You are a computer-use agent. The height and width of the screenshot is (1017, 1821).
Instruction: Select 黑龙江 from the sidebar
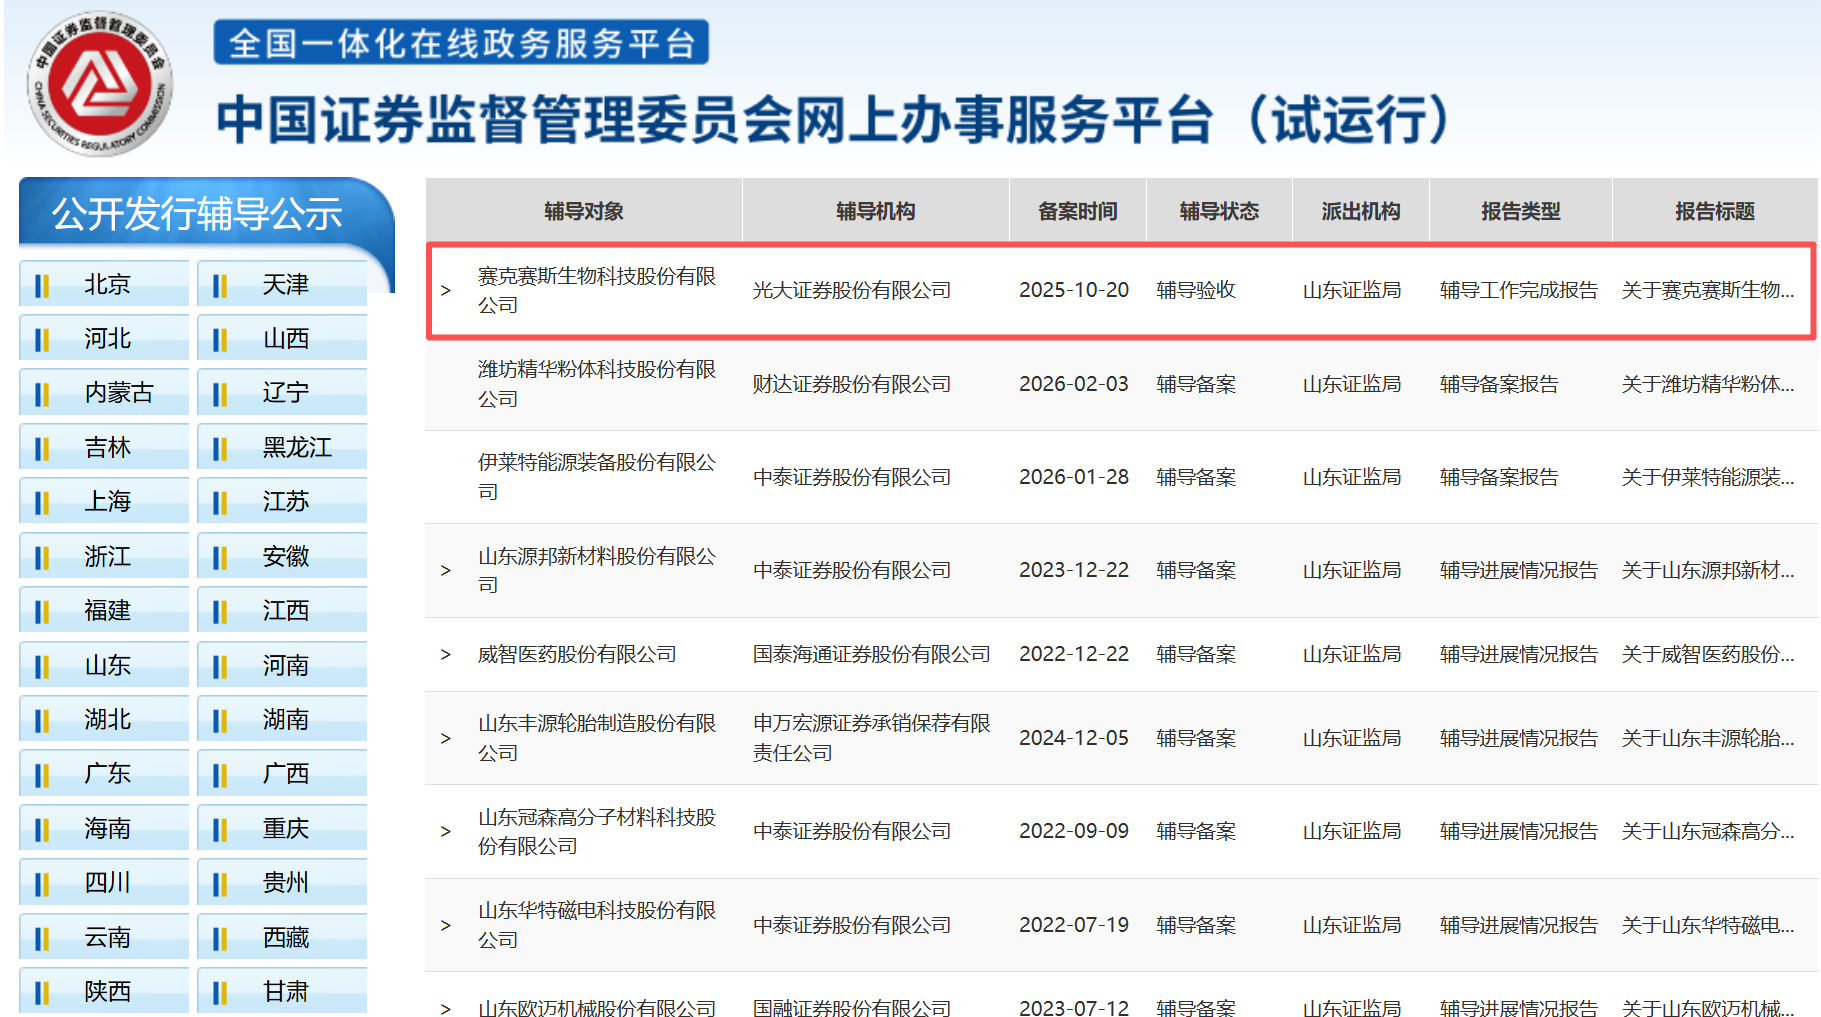296,448
